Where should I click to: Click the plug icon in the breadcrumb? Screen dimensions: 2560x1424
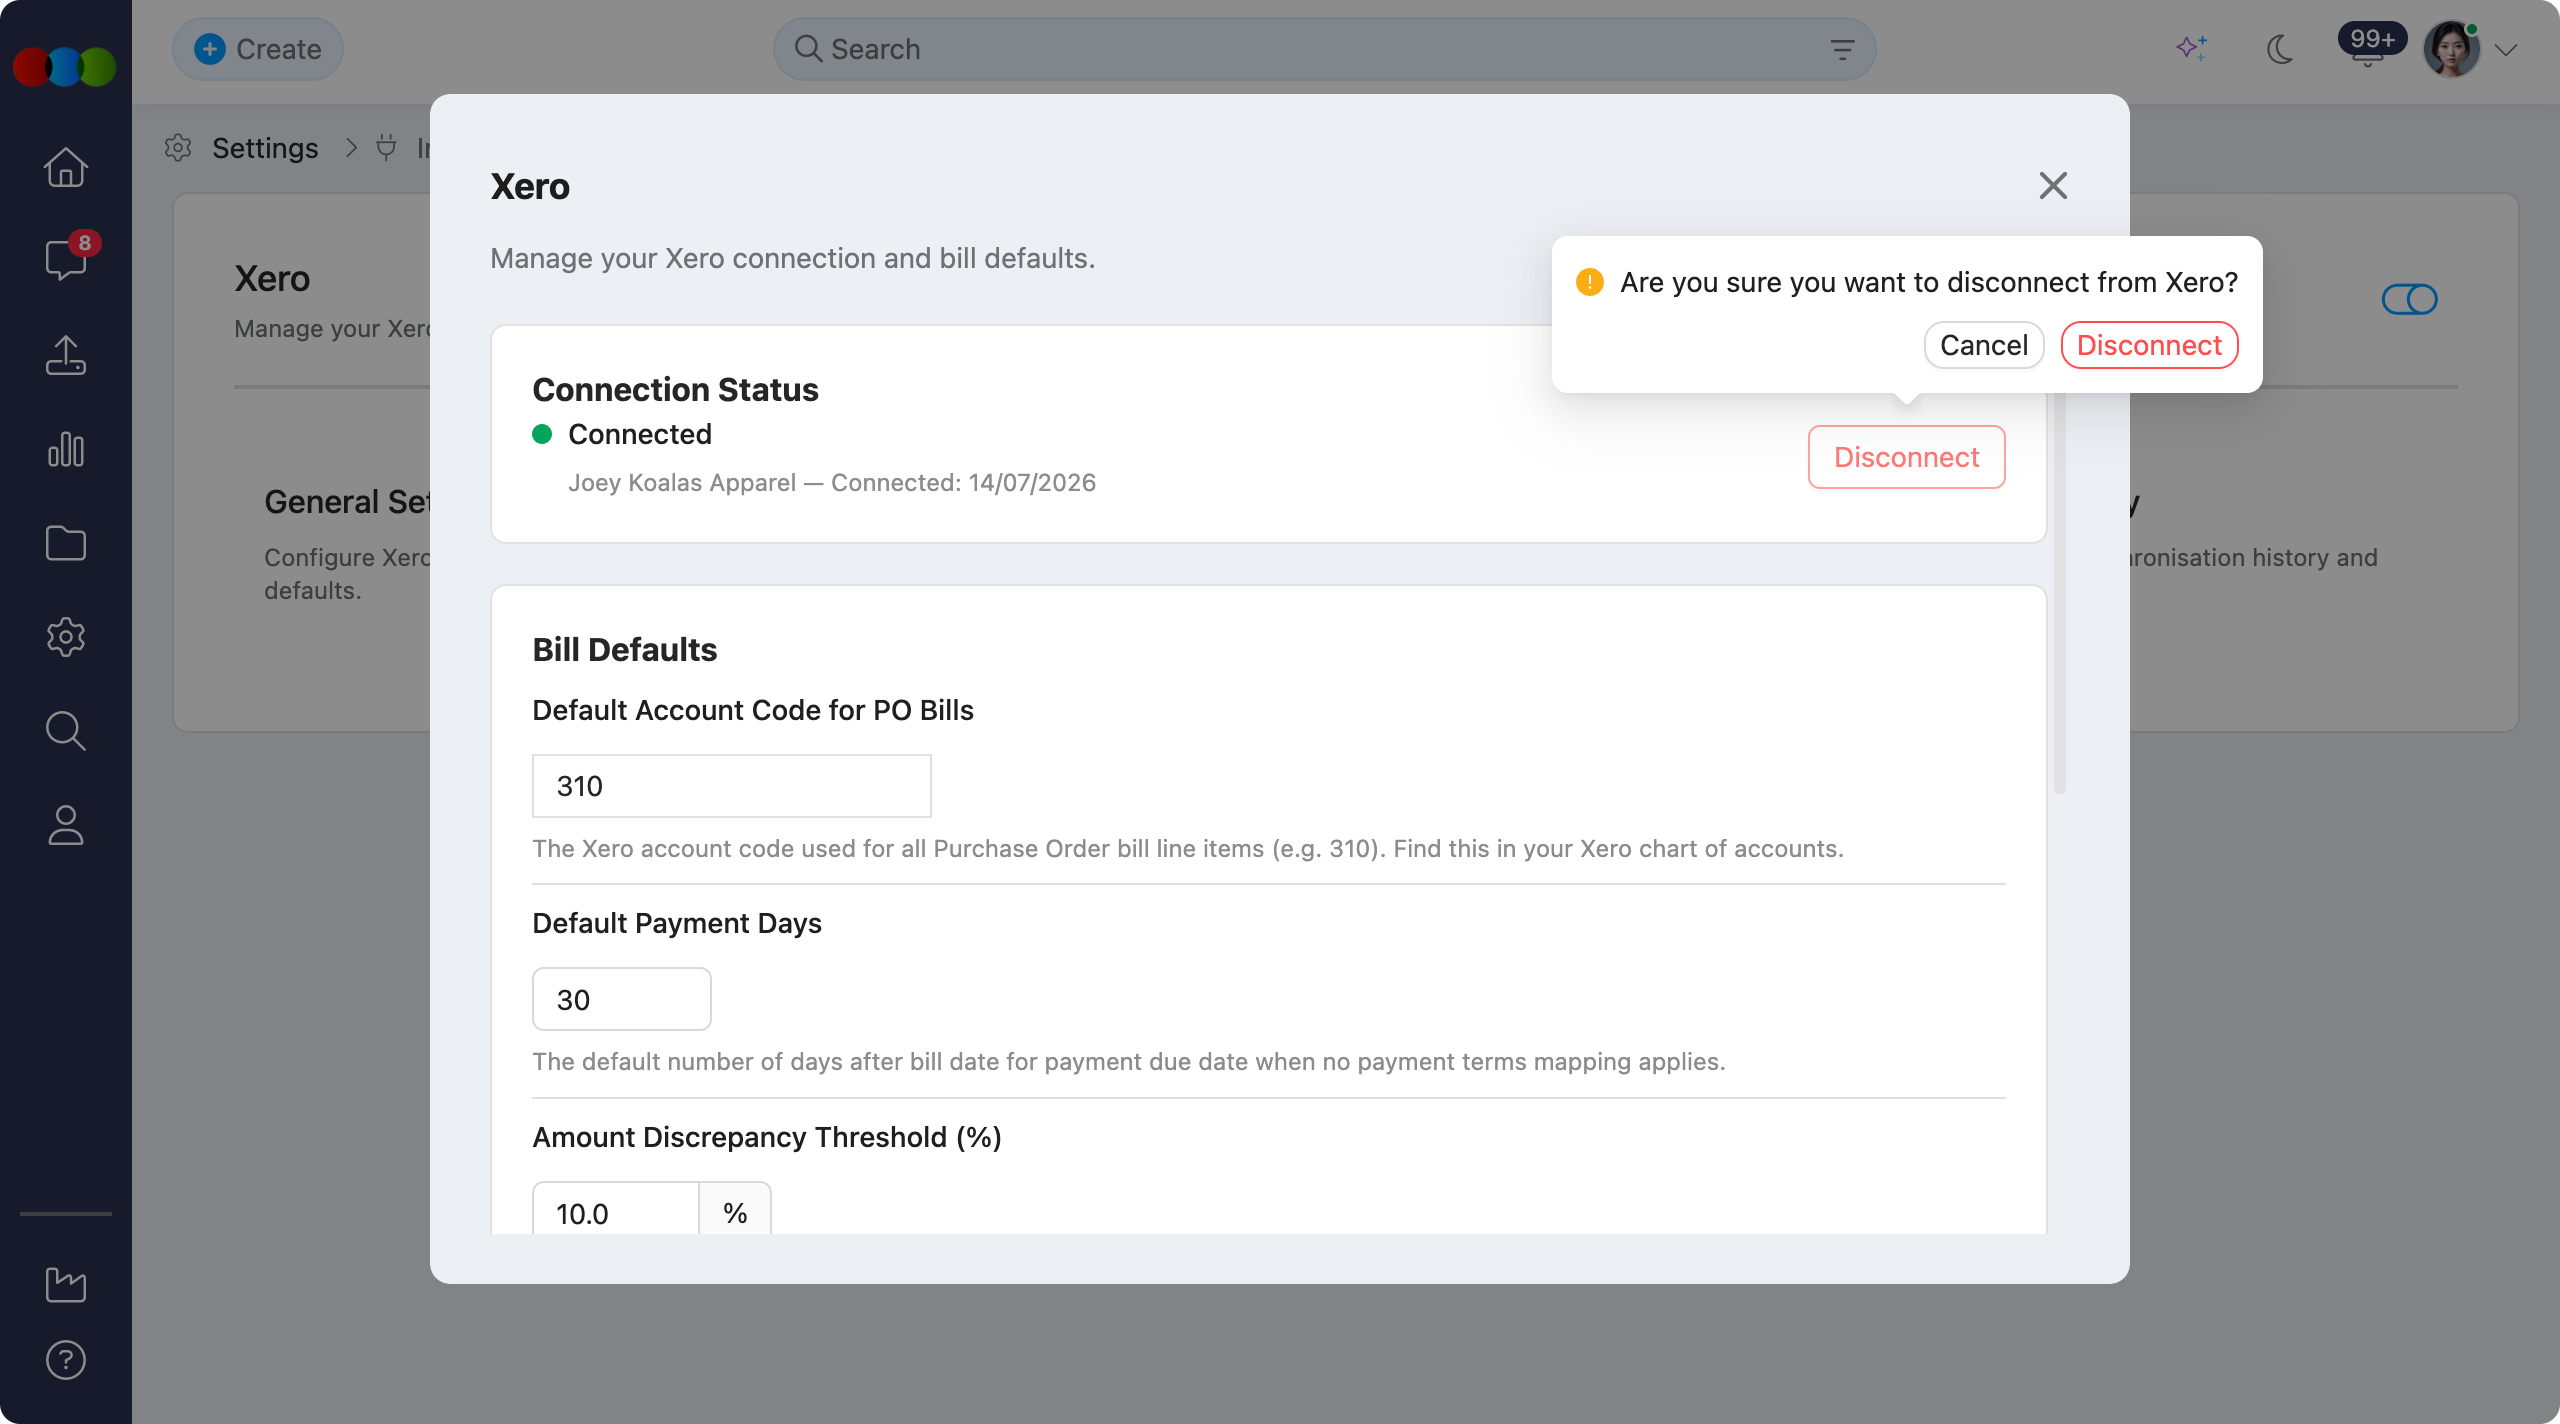[386, 148]
